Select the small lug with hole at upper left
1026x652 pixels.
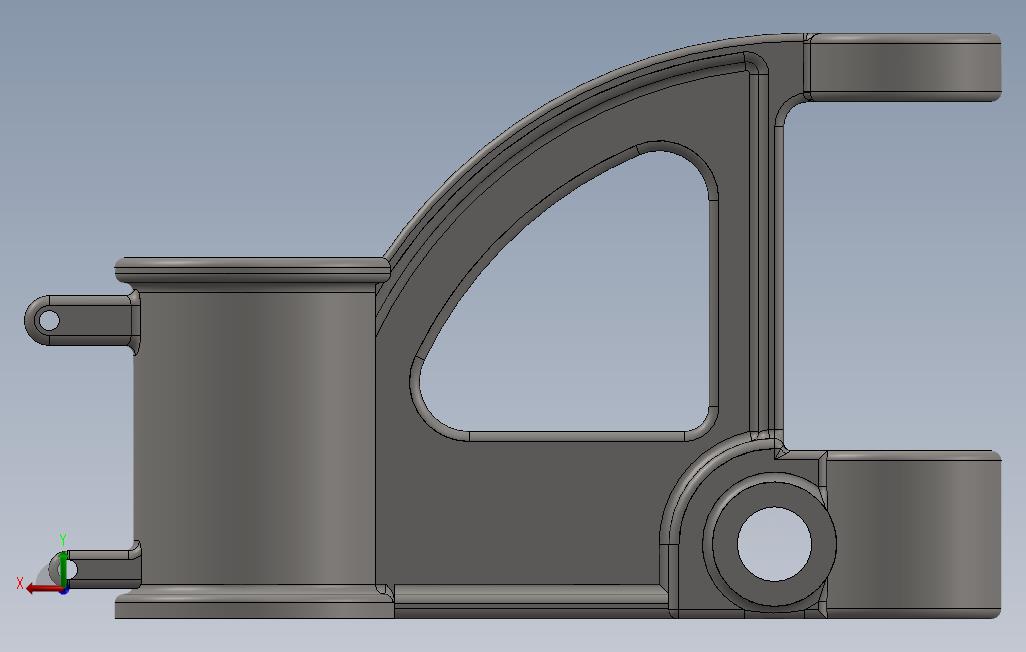[x=80, y=321]
